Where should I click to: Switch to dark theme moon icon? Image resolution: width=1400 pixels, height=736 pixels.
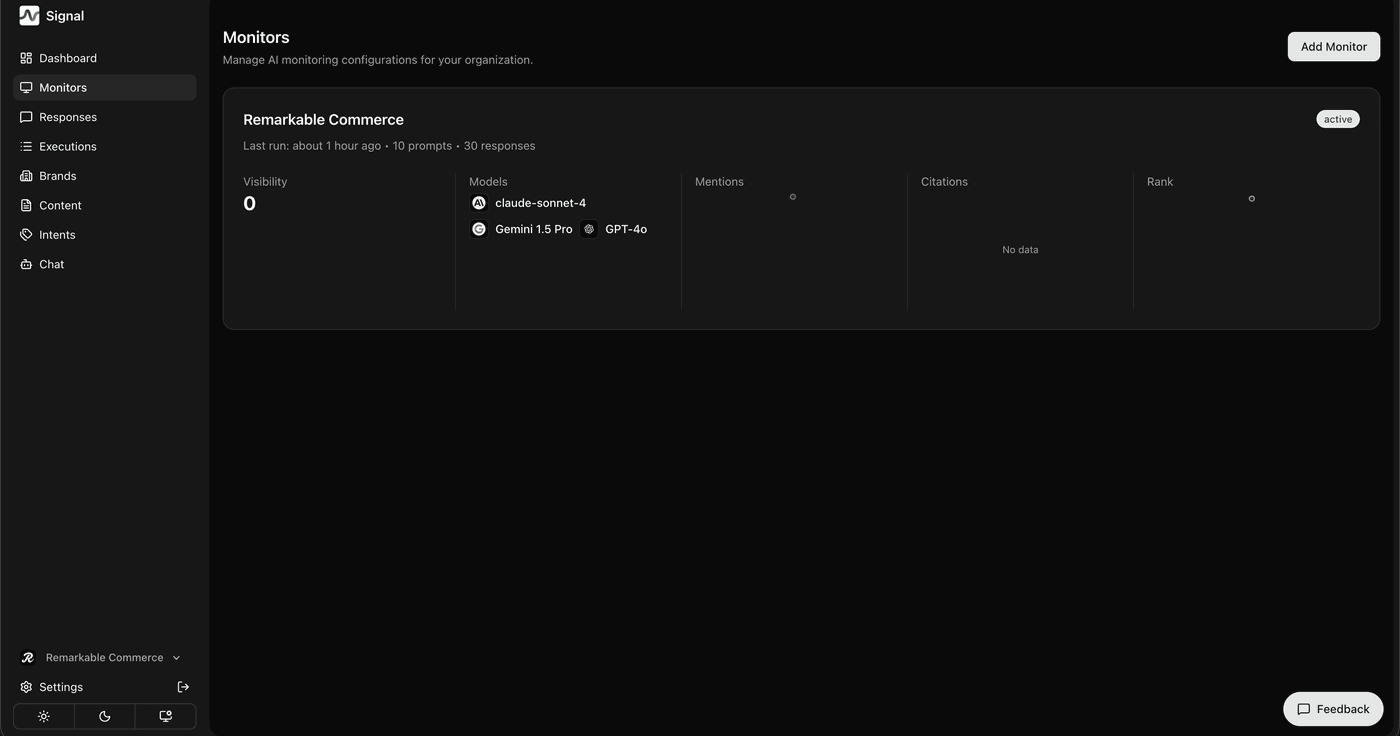point(105,716)
